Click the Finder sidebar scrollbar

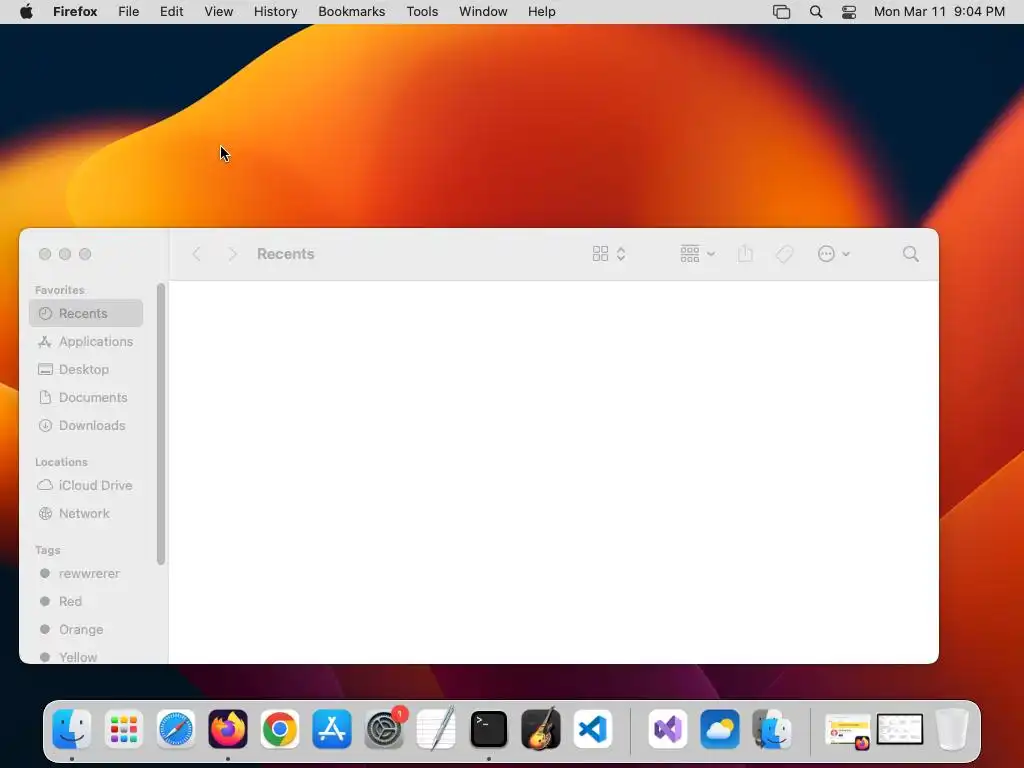click(161, 424)
